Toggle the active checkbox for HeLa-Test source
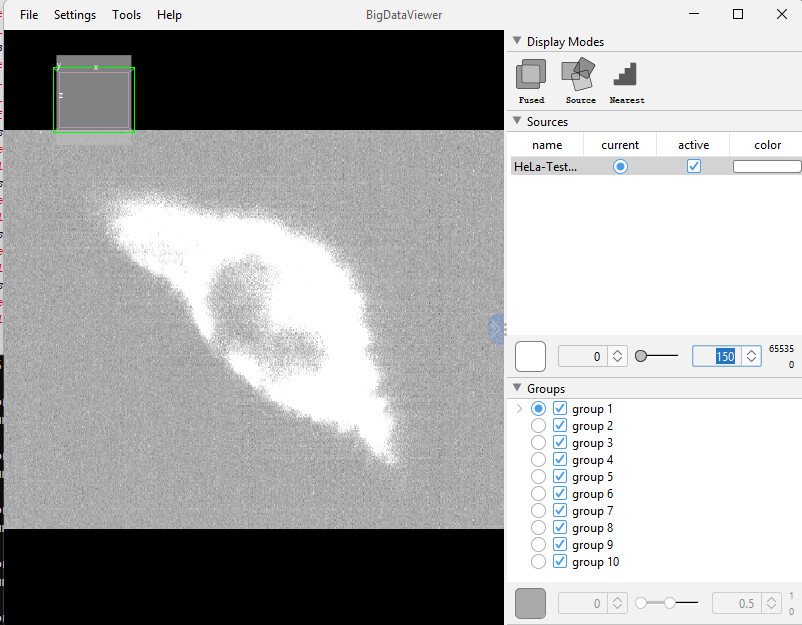The image size is (802, 625). (693, 166)
